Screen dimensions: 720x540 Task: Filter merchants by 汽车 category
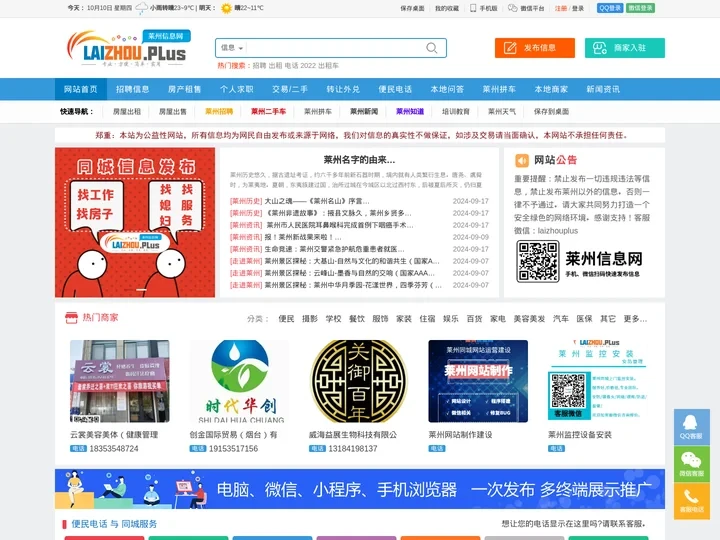pyautogui.click(x=561, y=319)
